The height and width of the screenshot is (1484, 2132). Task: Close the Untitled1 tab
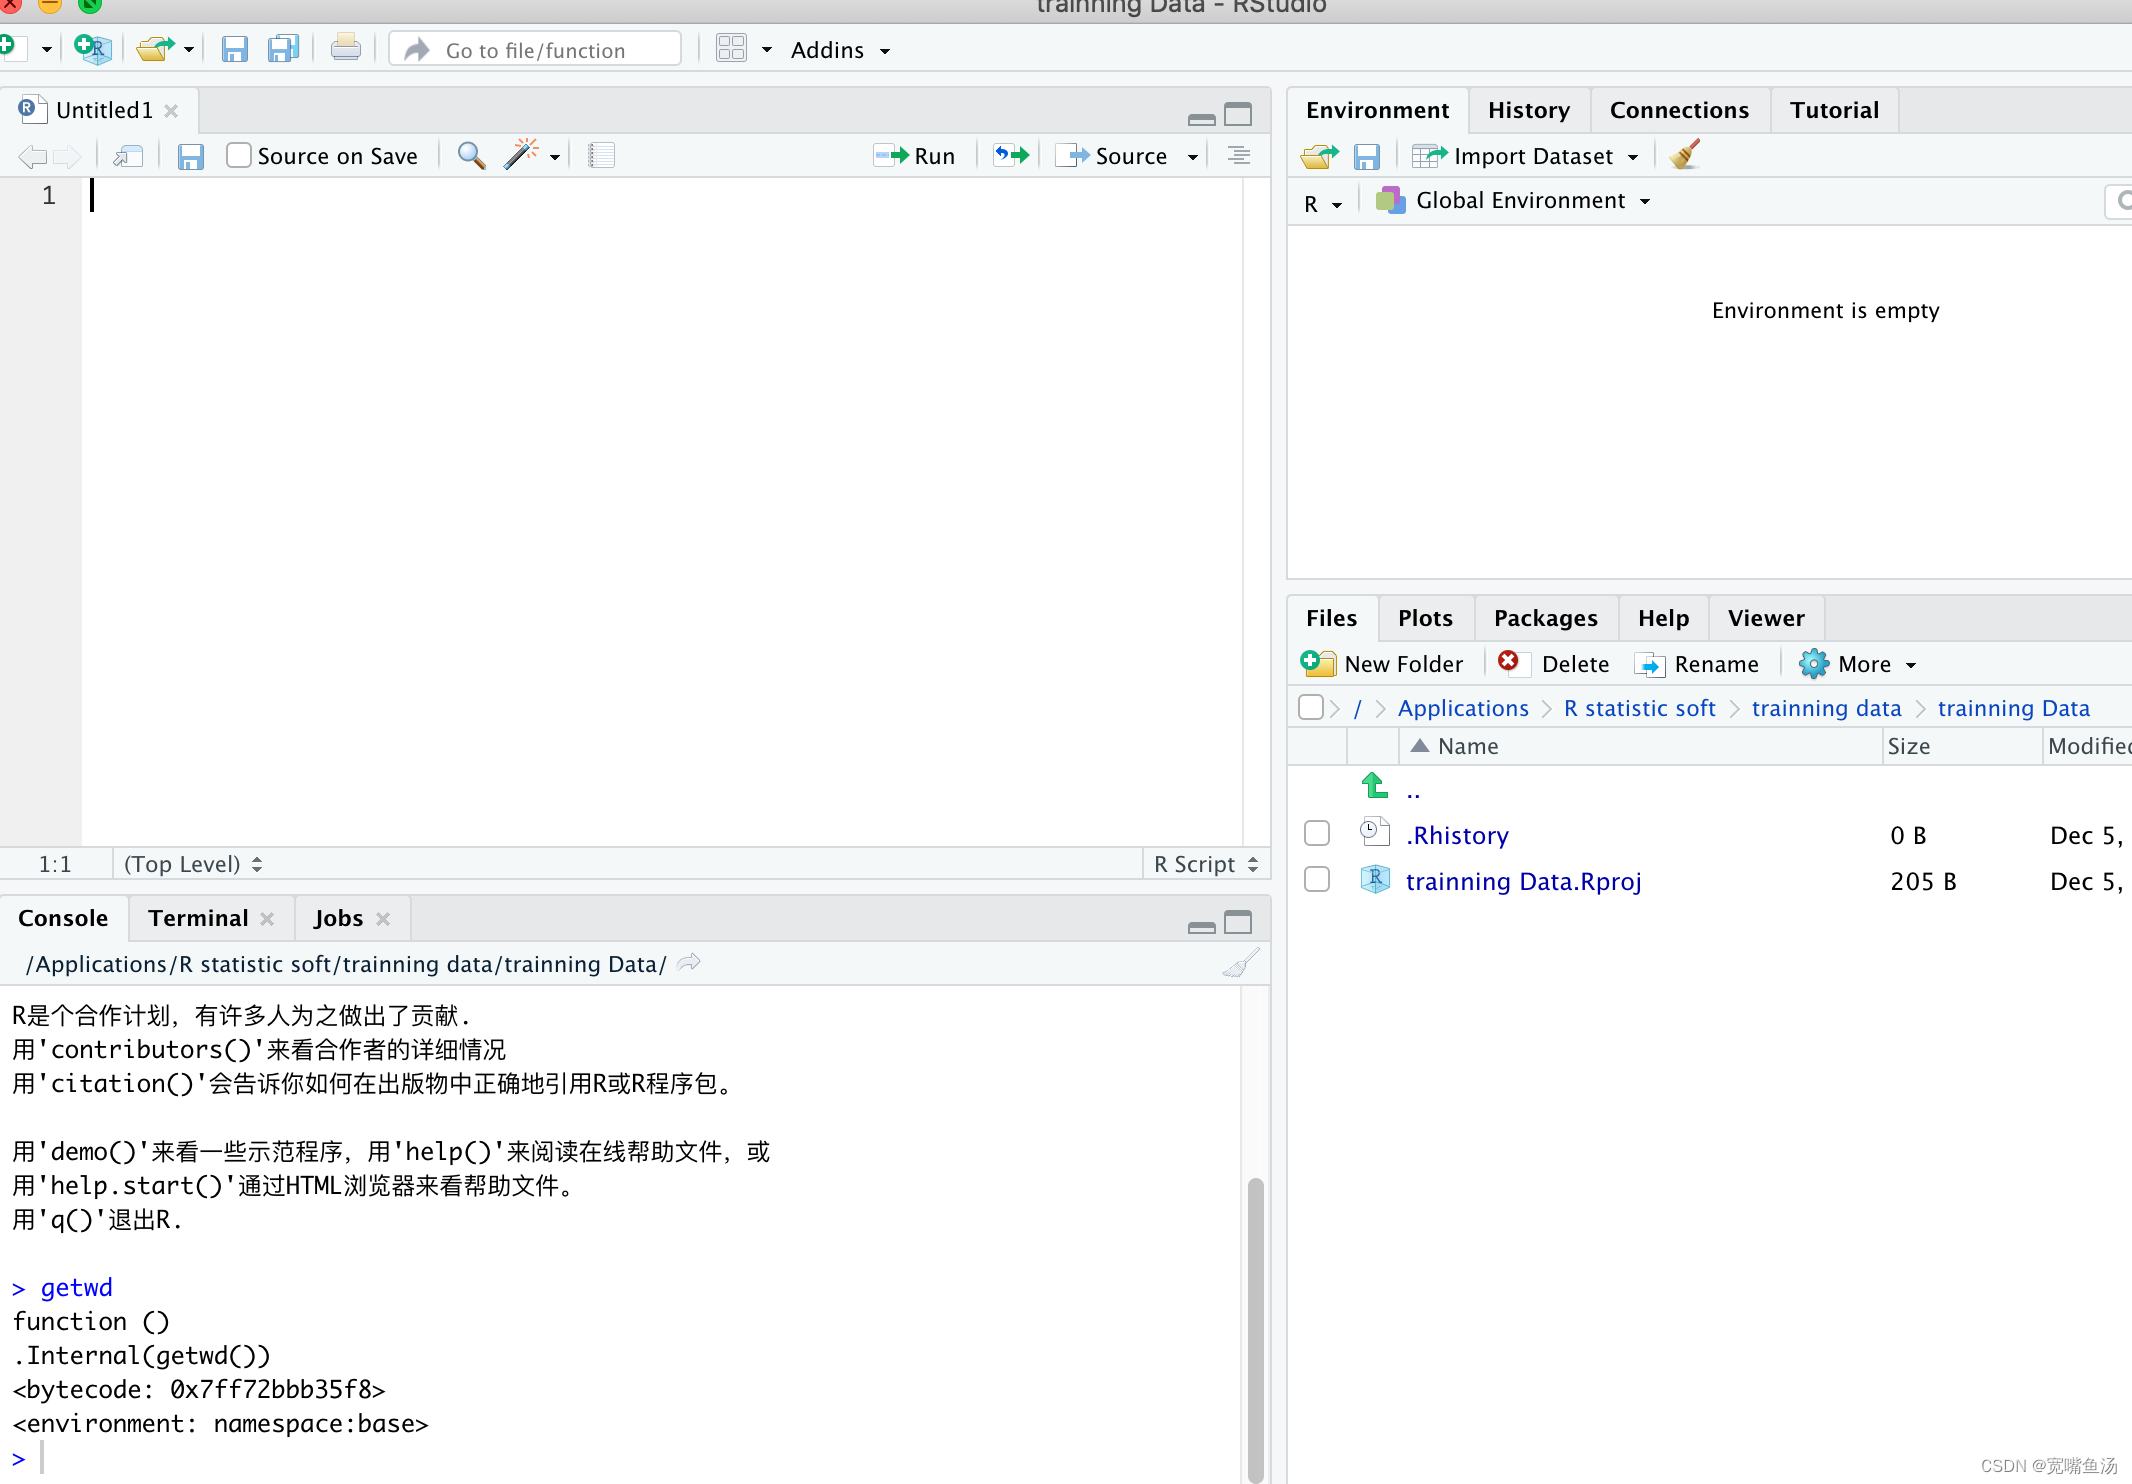tap(171, 110)
